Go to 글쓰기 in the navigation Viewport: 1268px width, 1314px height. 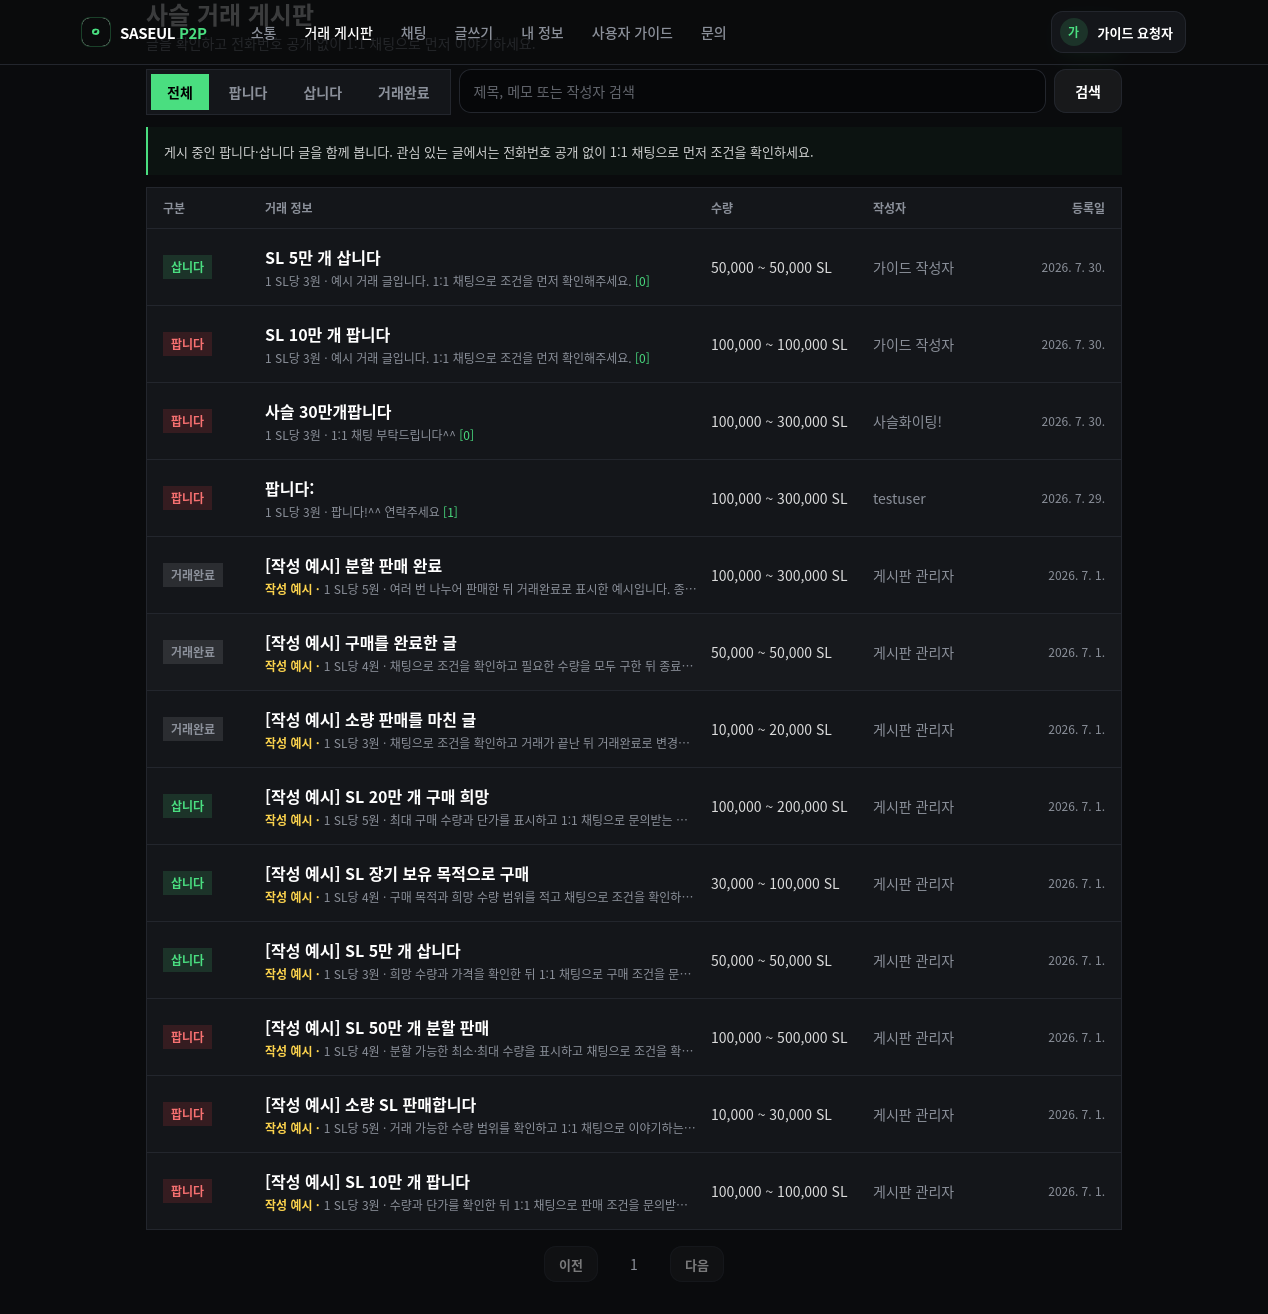474,33
